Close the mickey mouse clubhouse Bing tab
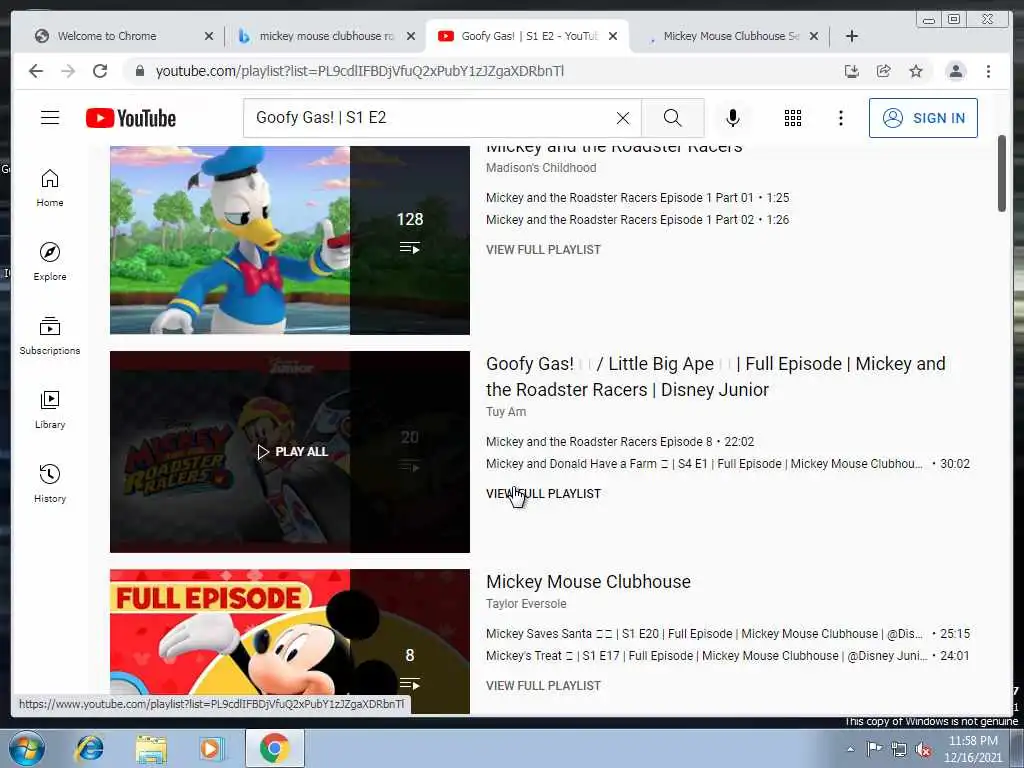Viewport: 1024px width, 768px height. 411,36
